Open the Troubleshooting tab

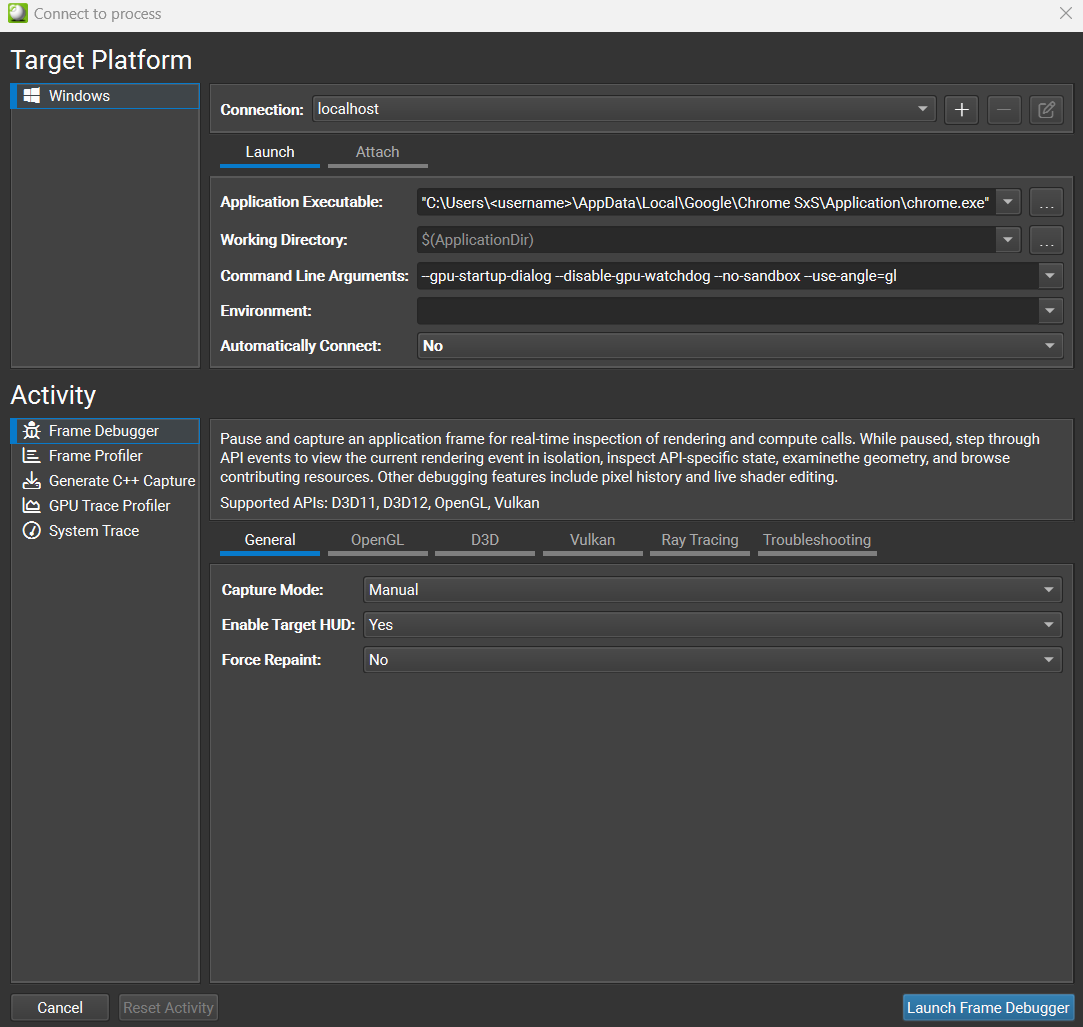(x=817, y=541)
